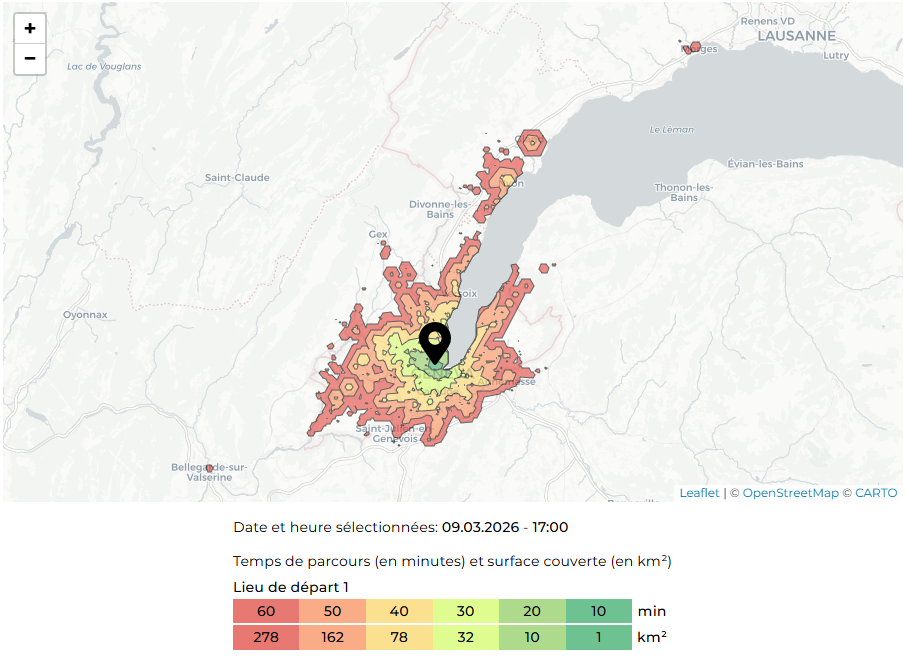Screen dimensions: 906x664
Task: Click the 1 km² area cell
Action: [x=598, y=637]
